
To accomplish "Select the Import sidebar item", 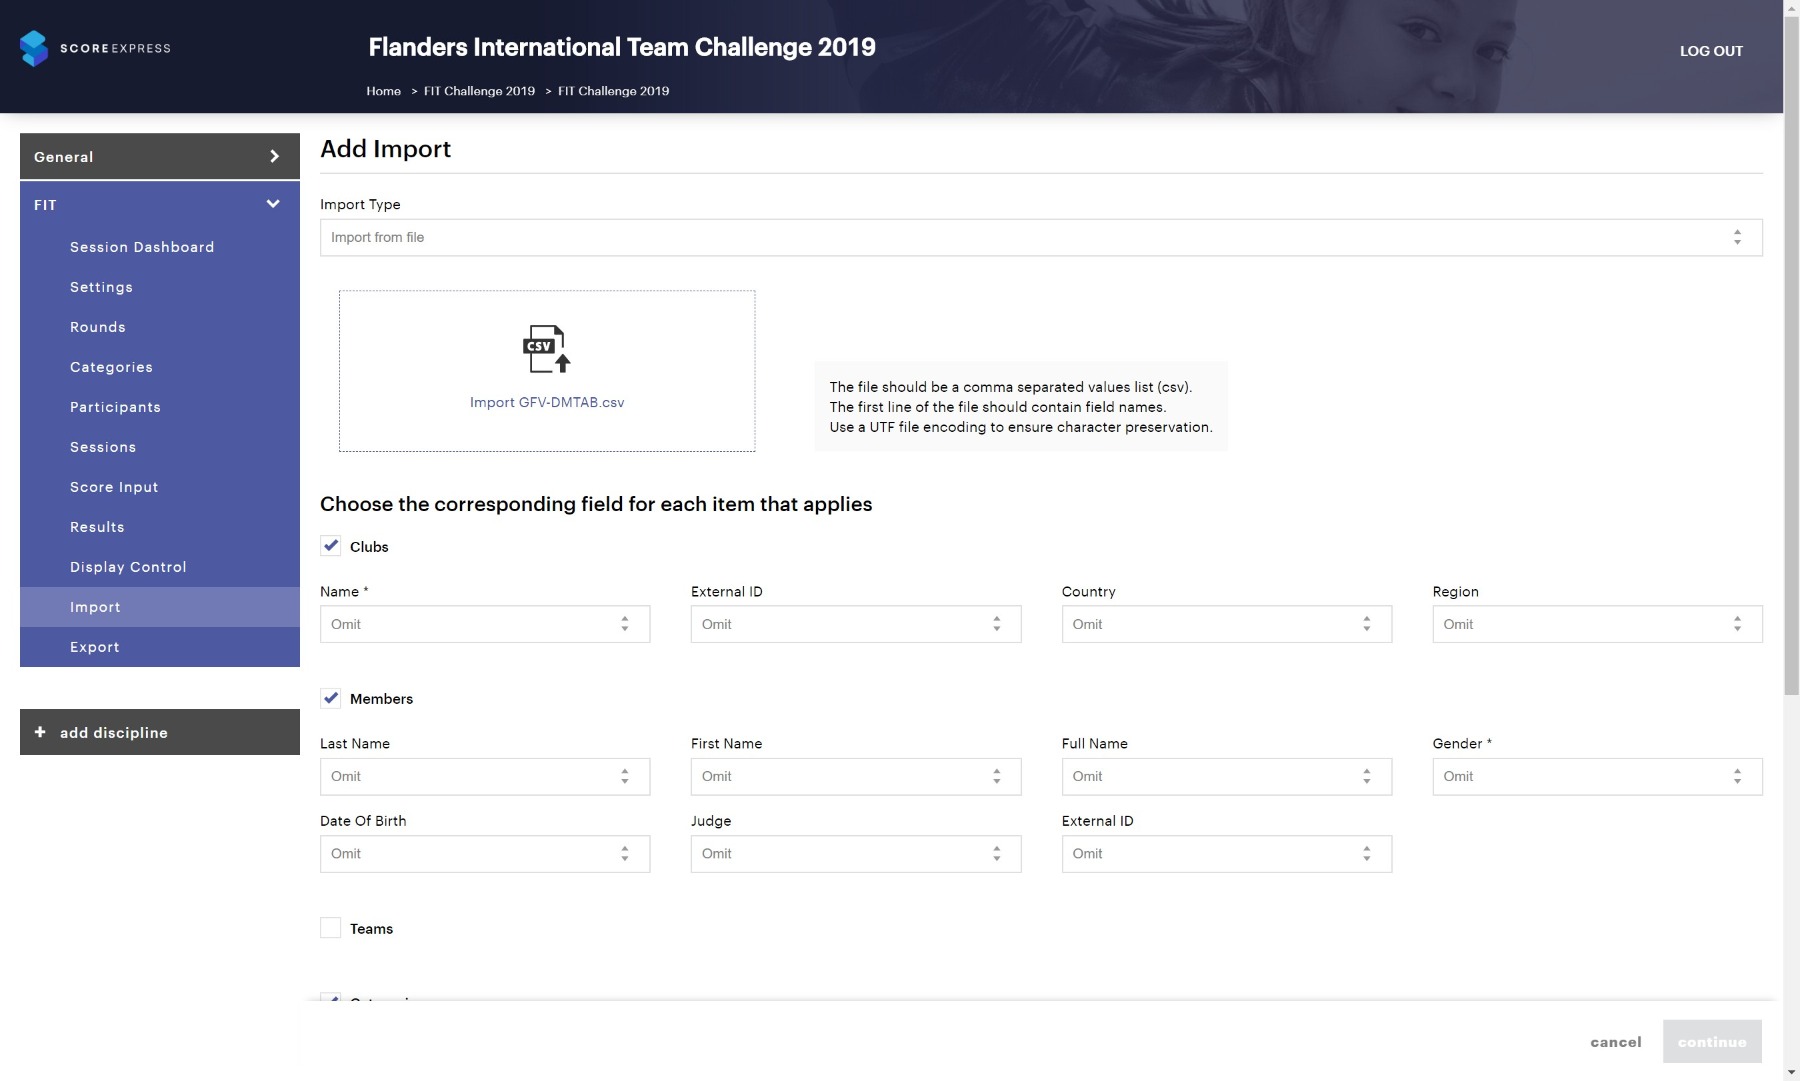I will pos(160,607).
